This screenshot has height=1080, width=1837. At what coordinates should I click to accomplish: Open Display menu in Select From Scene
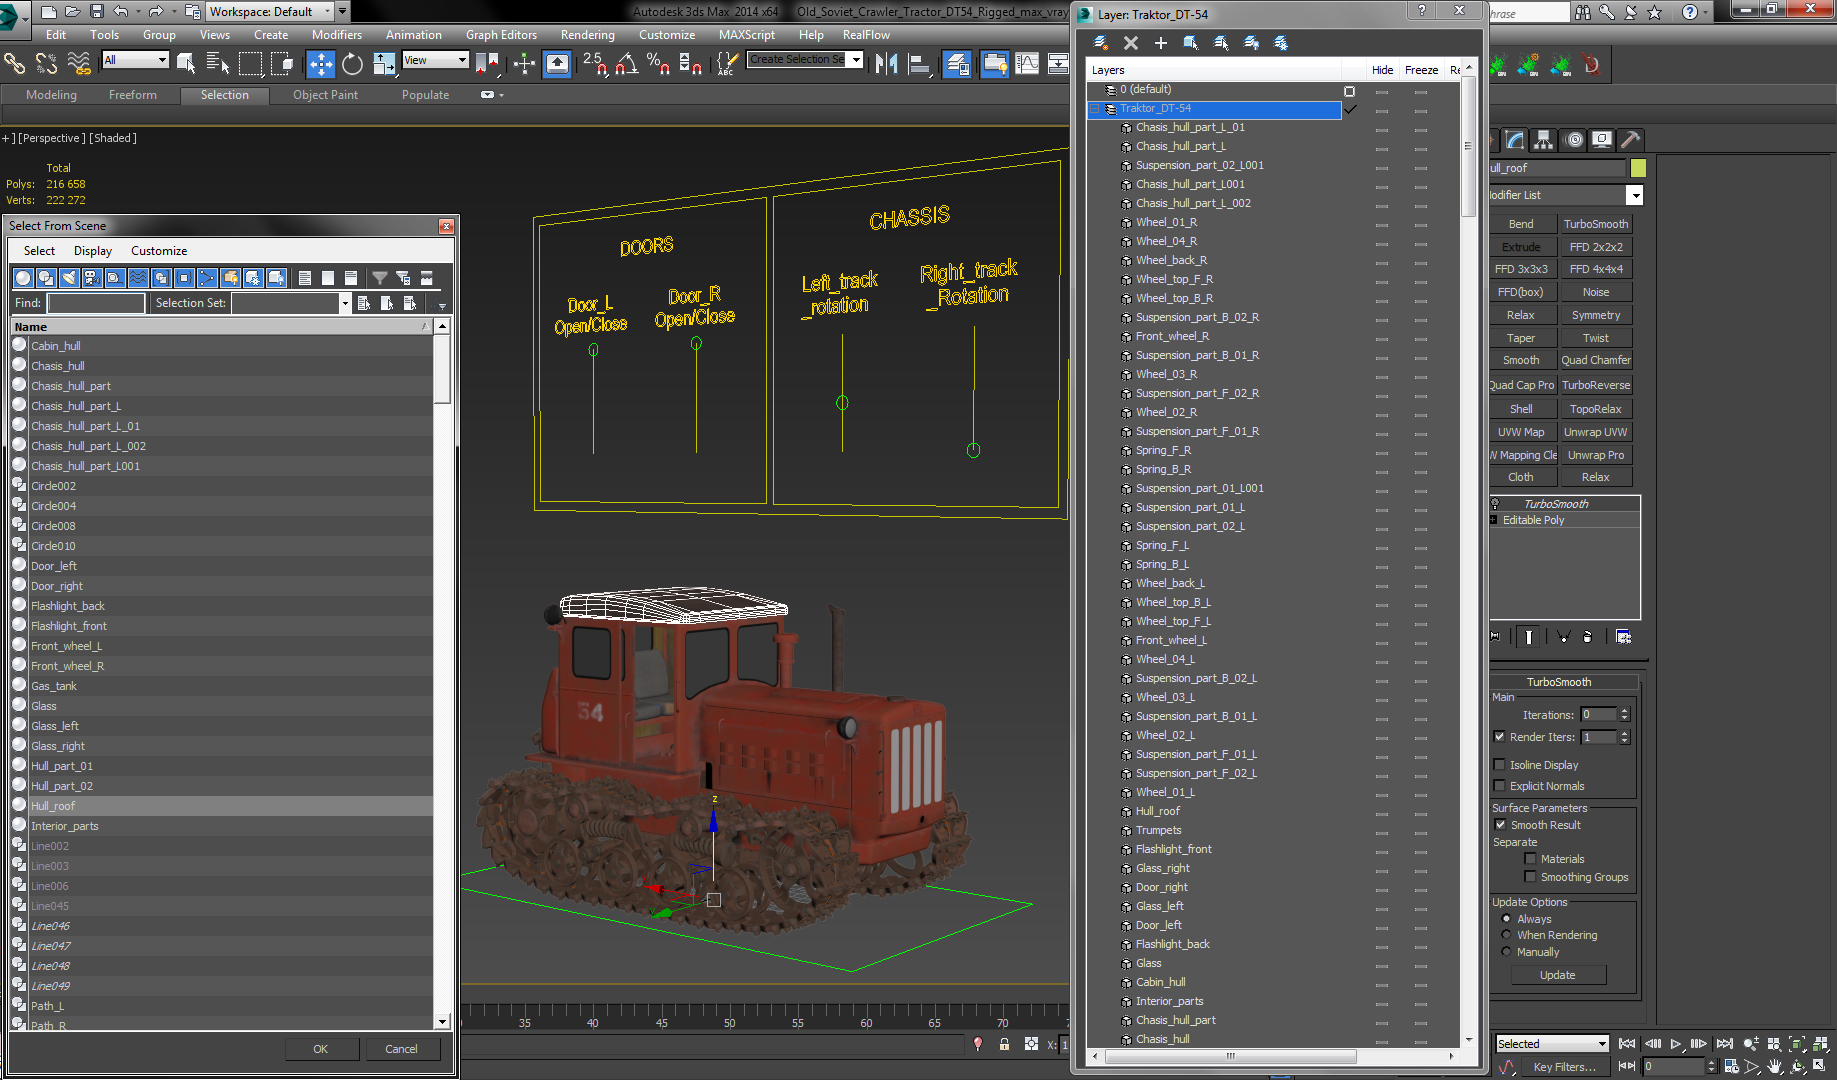point(93,251)
